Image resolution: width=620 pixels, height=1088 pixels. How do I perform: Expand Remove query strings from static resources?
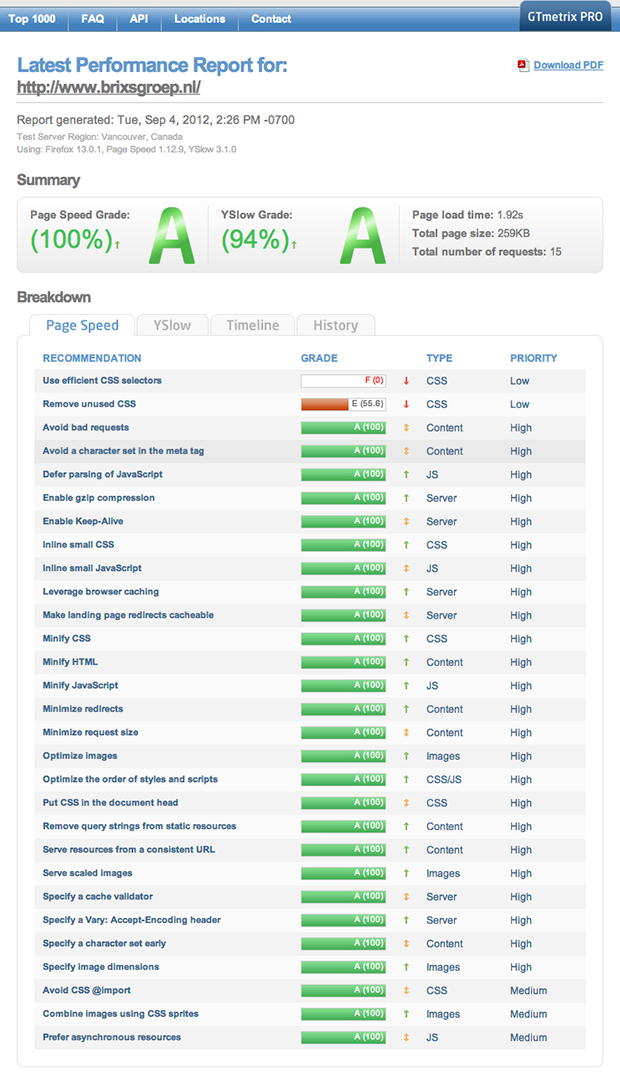(x=139, y=826)
